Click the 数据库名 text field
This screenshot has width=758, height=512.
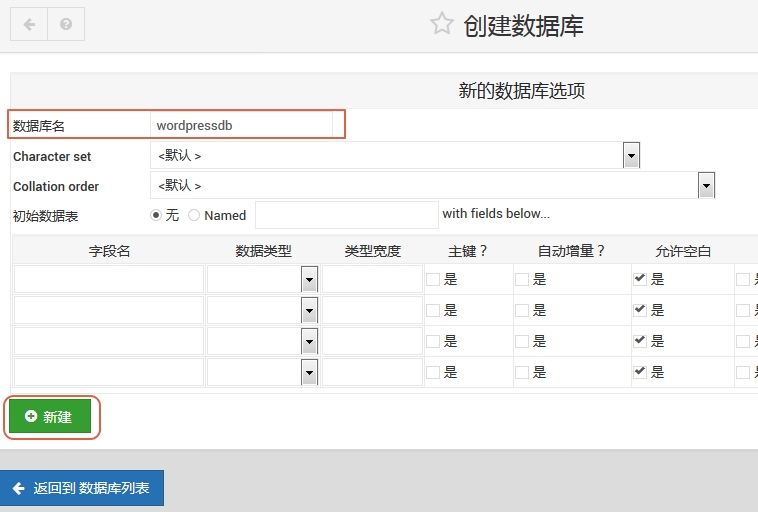pyautogui.click(x=242, y=125)
